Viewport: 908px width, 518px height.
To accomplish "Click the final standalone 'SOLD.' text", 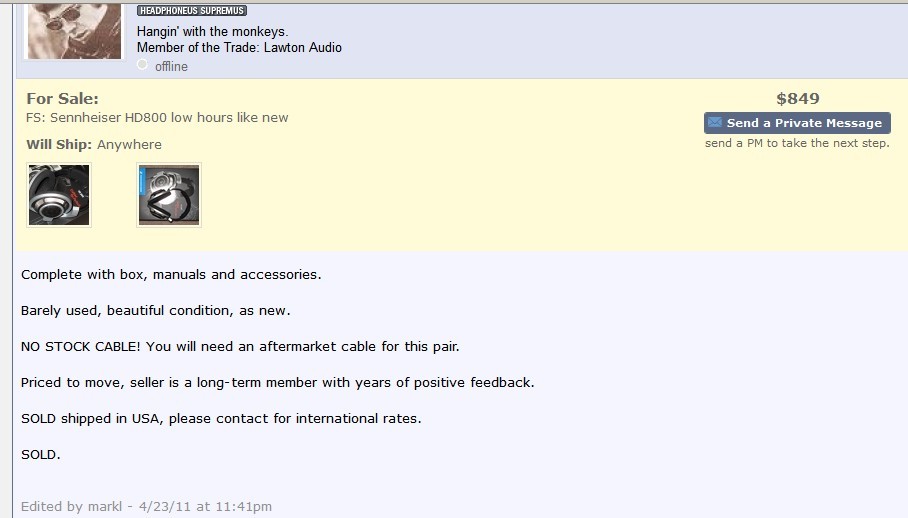I will 41,455.
